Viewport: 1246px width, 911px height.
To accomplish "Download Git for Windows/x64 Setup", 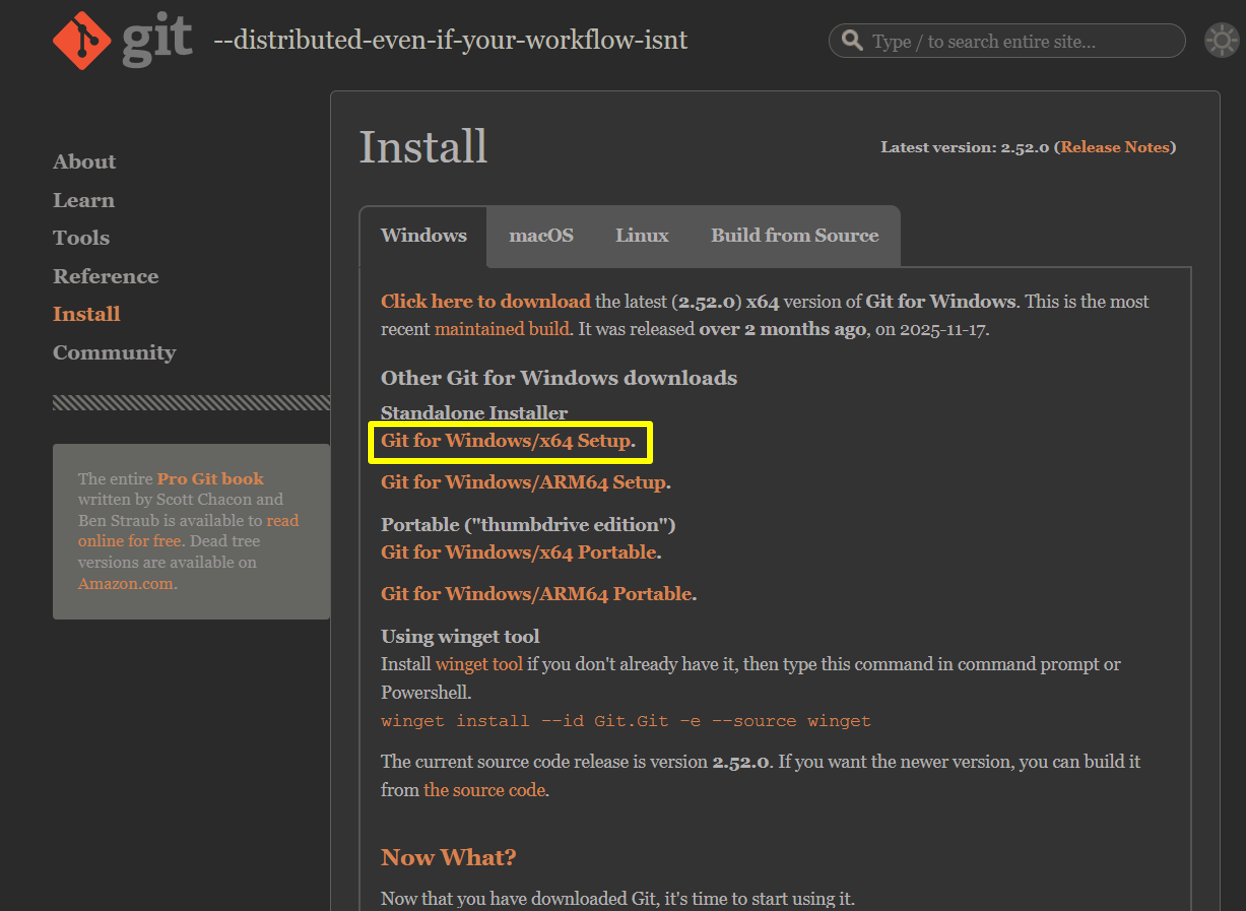I will 506,441.
